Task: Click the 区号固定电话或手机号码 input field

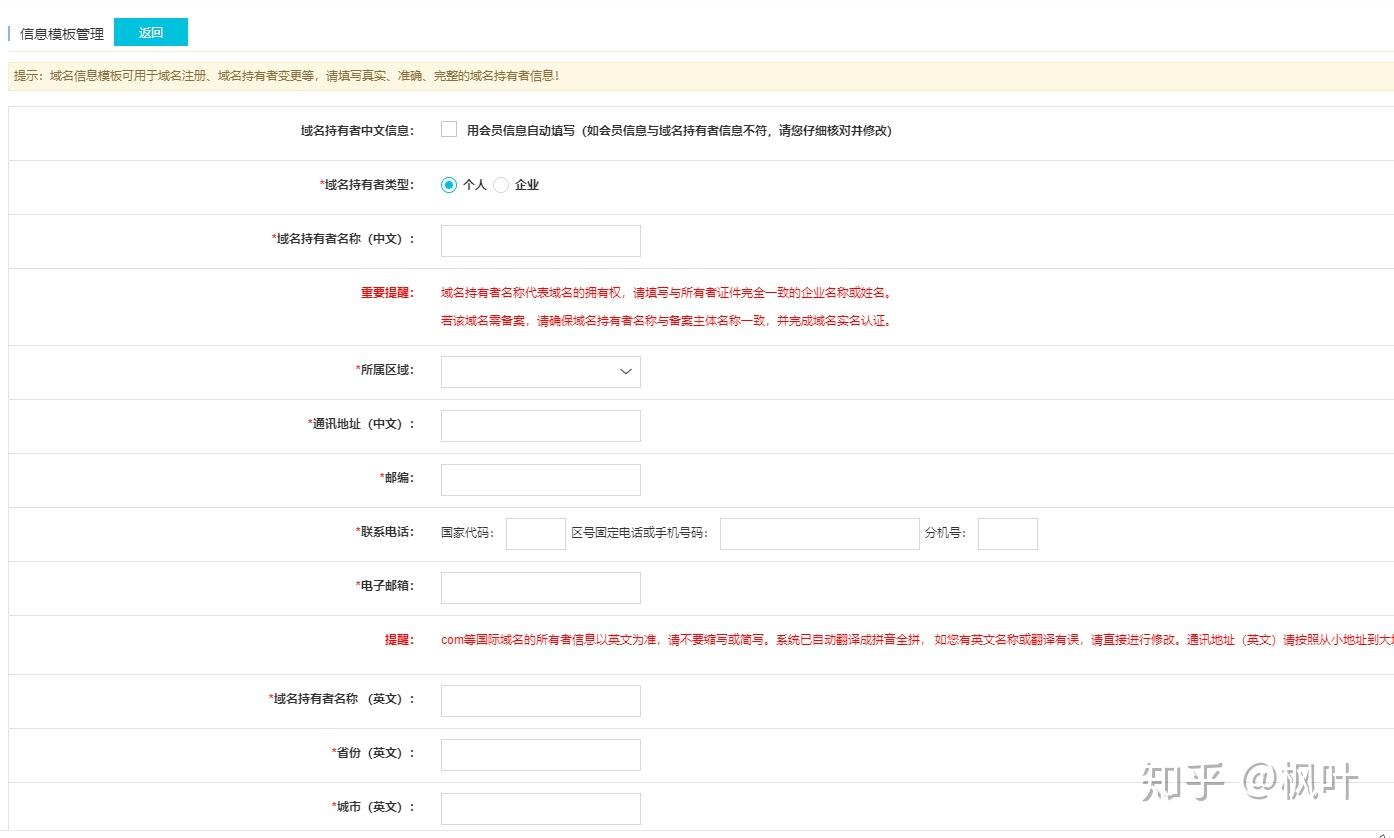Action: [819, 534]
